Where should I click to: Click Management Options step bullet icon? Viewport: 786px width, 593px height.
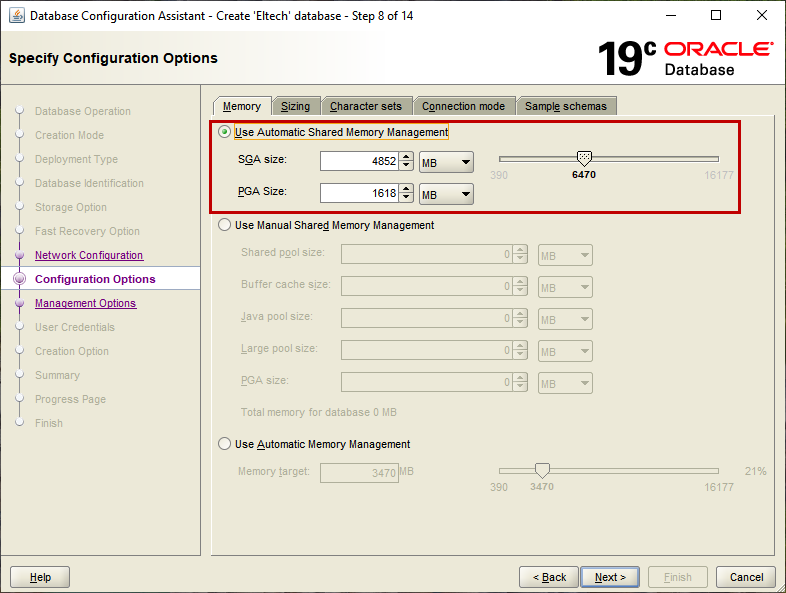click(19, 304)
